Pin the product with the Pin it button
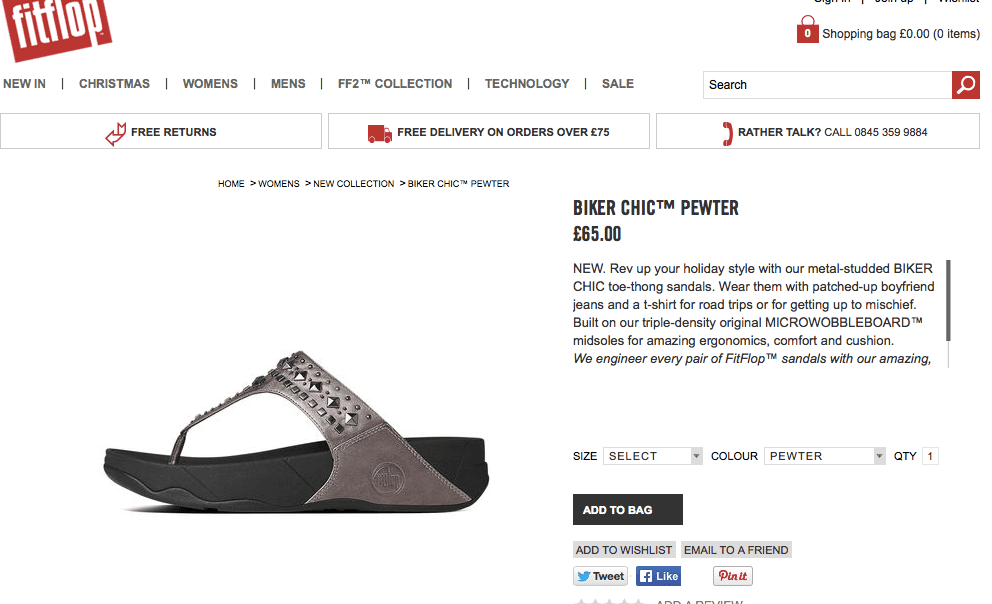Image resolution: width=992 pixels, height=604 pixels. coord(732,576)
